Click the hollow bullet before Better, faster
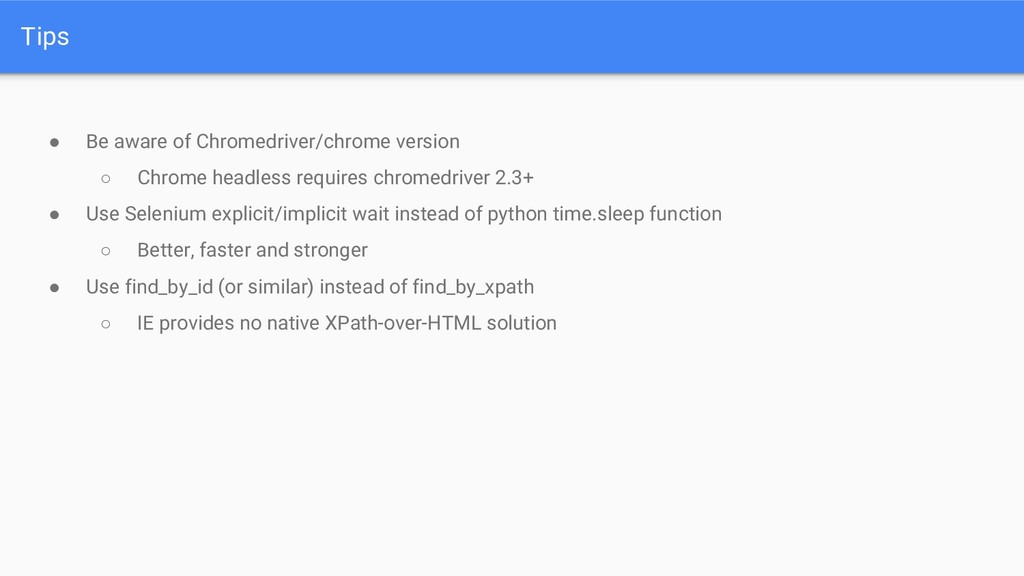Viewport: 1024px width, 576px height. point(106,251)
